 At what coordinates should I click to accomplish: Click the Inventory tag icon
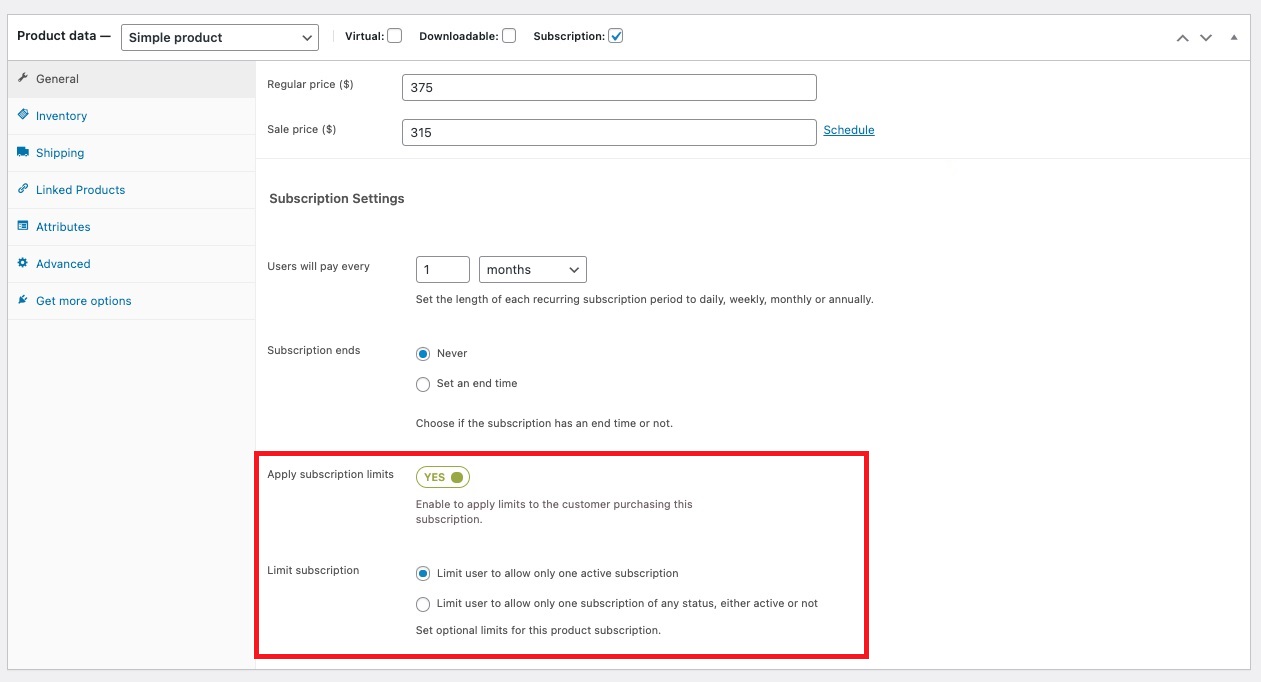pyautogui.click(x=23, y=115)
